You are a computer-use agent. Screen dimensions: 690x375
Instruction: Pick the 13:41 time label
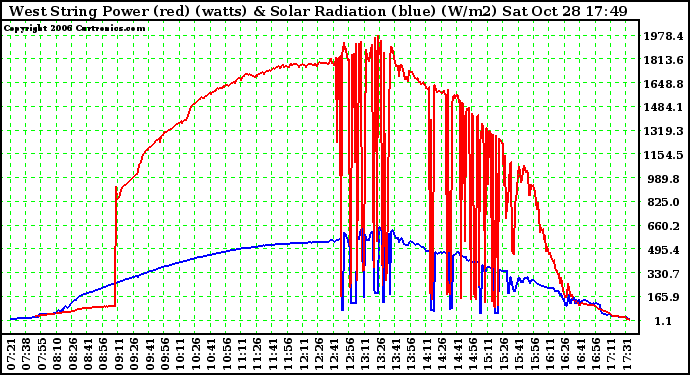pos(396,354)
